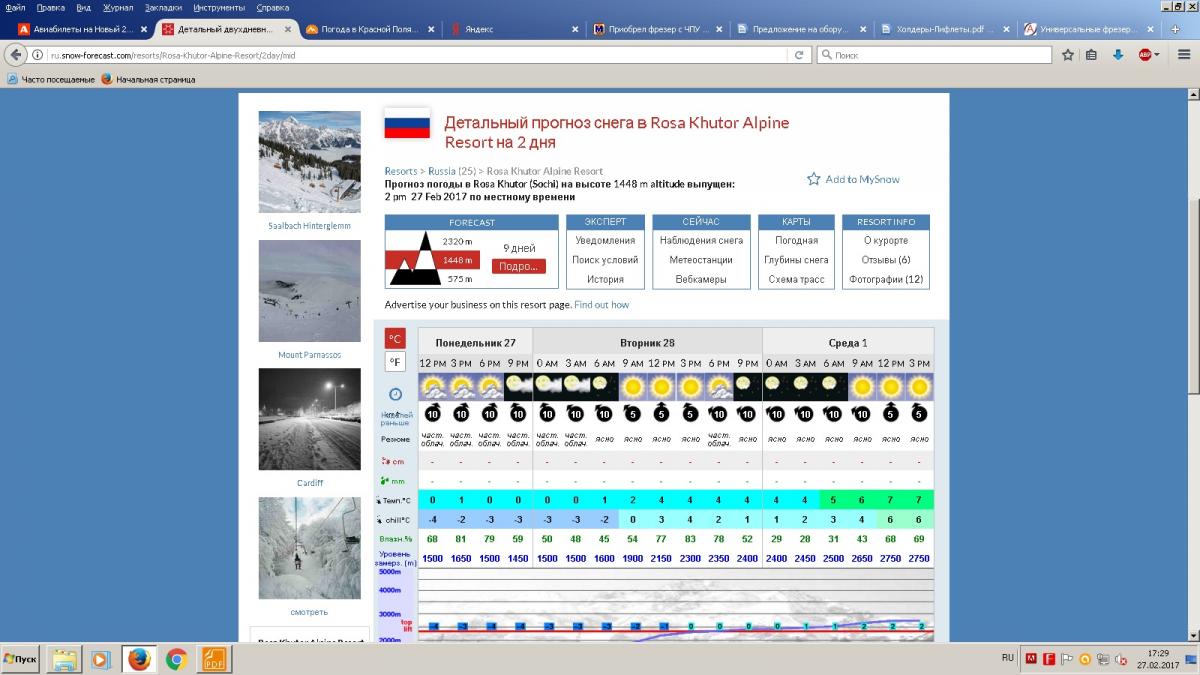
Task: Open the Глубины снега link
Action: click(x=797, y=260)
